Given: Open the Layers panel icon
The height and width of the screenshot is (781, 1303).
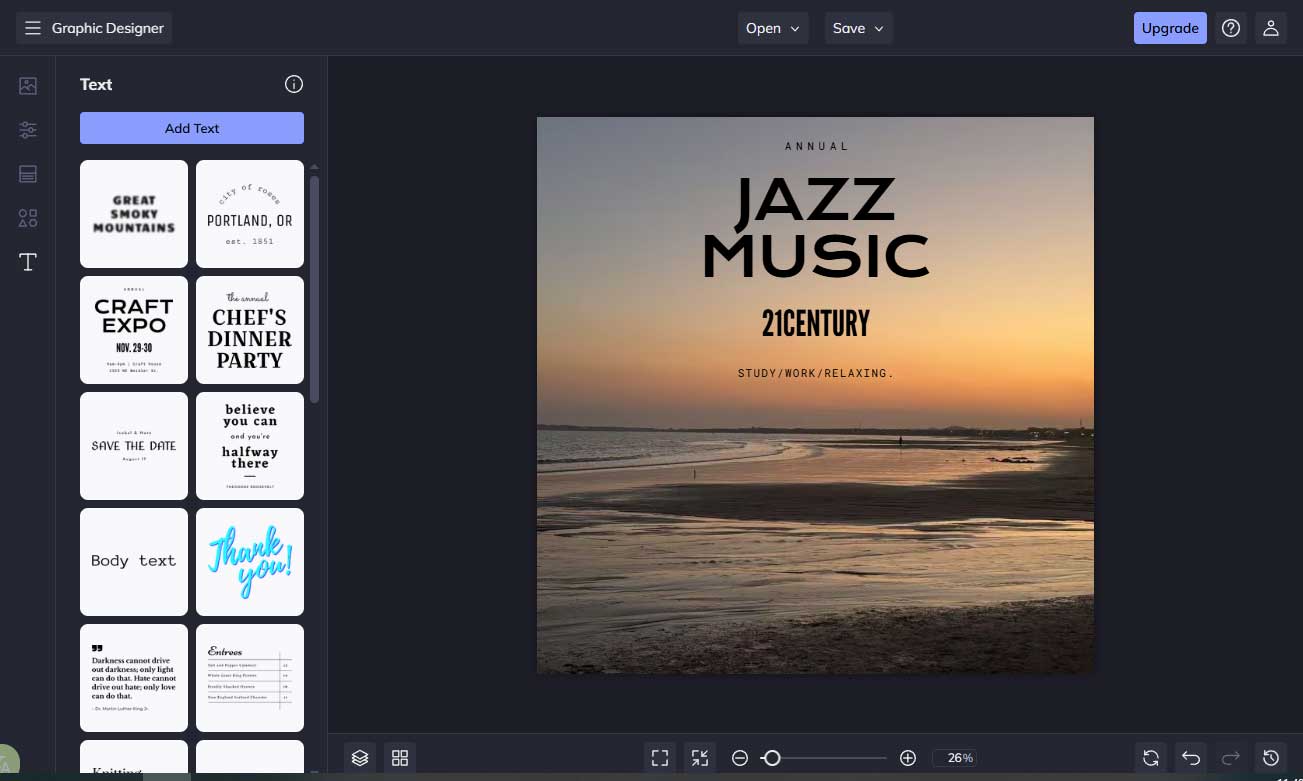Looking at the screenshot, I should pyautogui.click(x=360, y=758).
